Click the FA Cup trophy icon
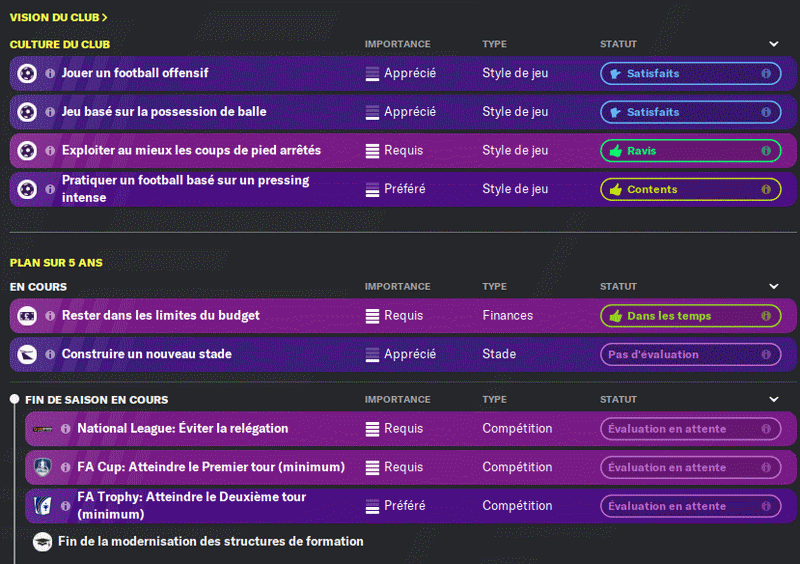 [43, 467]
